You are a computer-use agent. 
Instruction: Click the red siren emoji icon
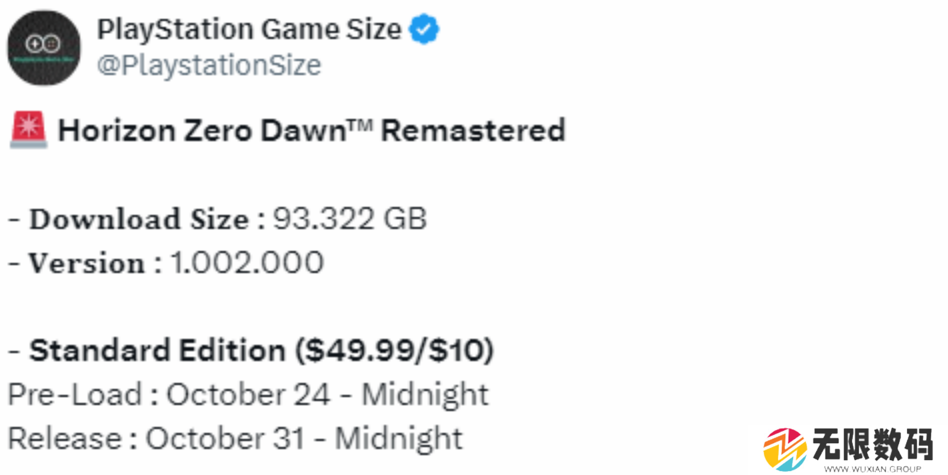(x=28, y=129)
